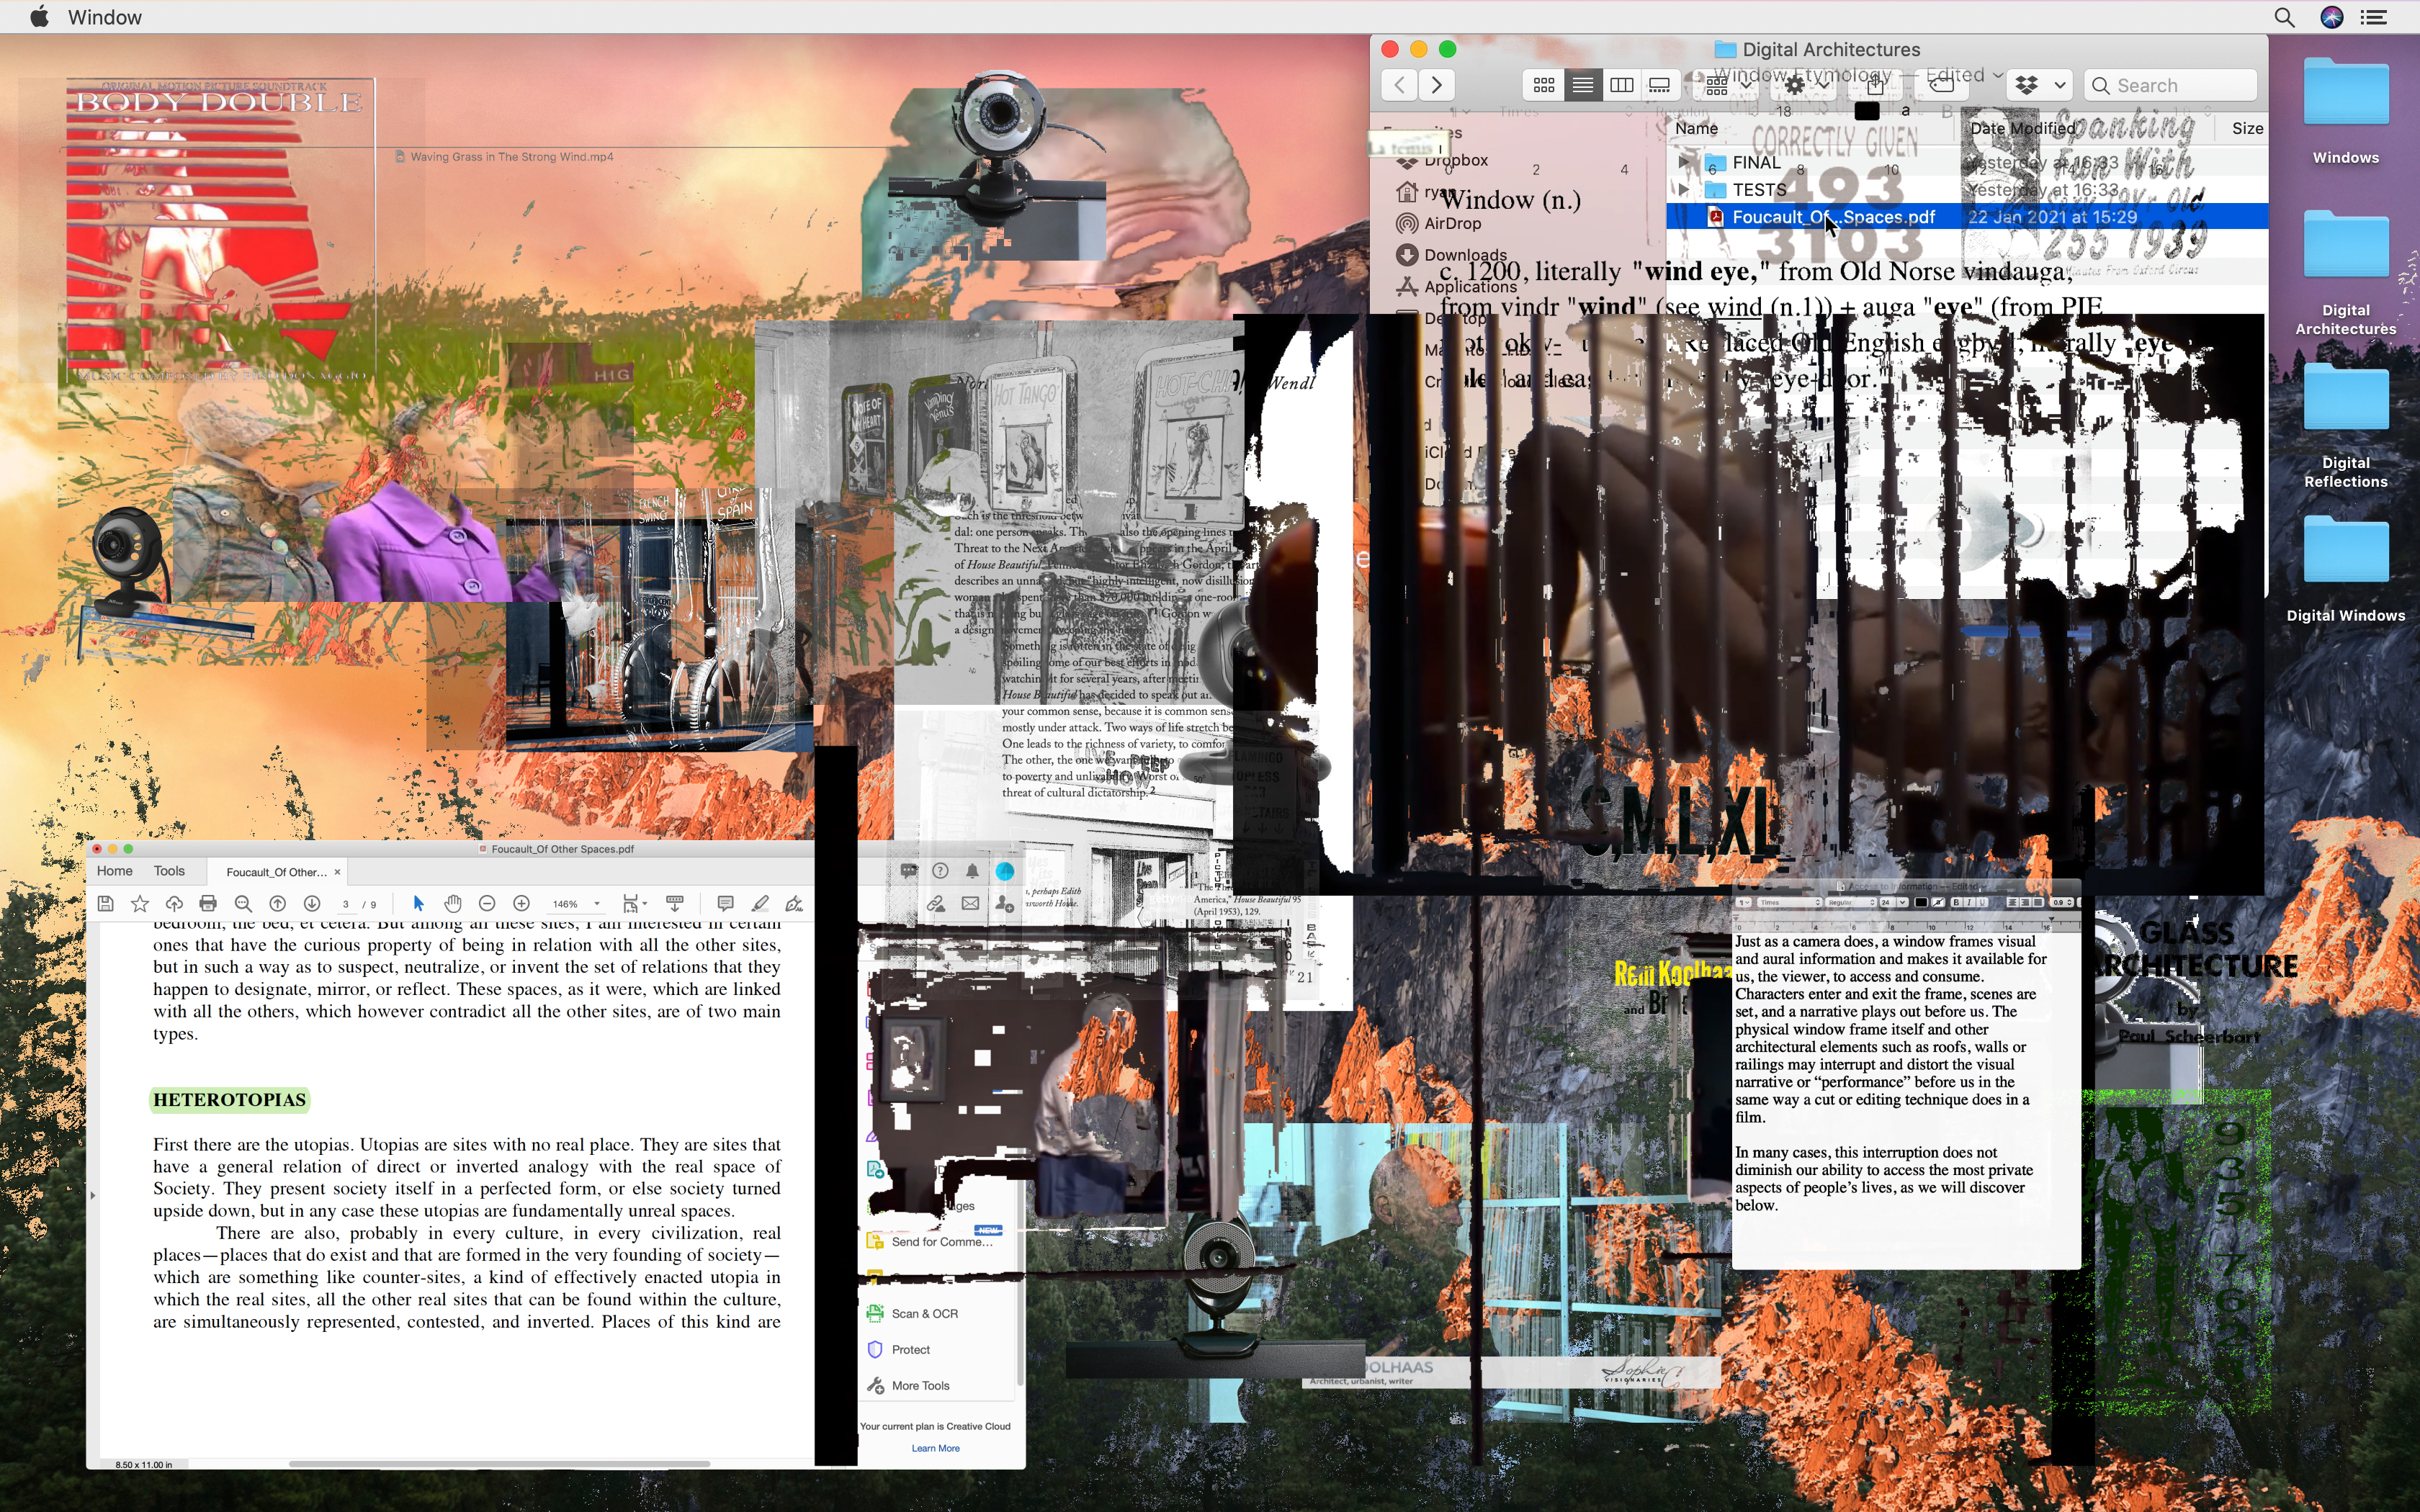Screen dimensions: 2420x1512
Task: Click Learn More about Creative Cloud plan
Action: (x=935, y=1448)
